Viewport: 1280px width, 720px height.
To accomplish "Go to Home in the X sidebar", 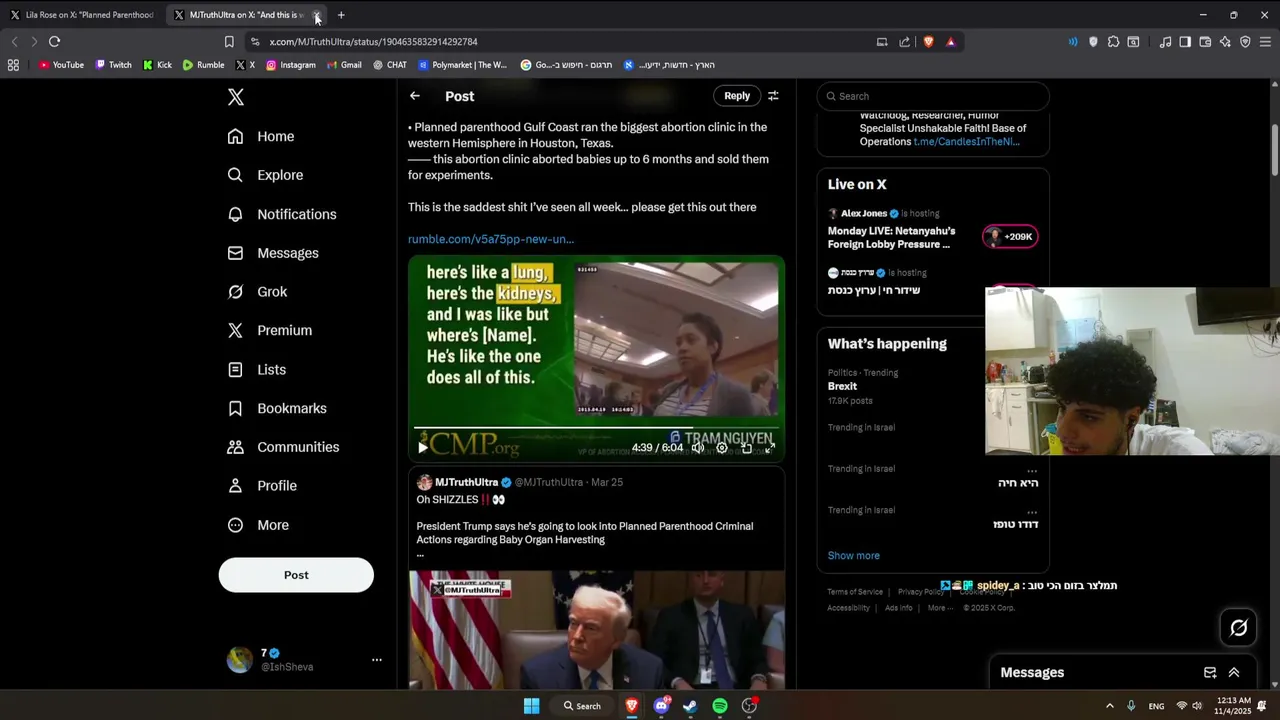I will click(261, 136).
